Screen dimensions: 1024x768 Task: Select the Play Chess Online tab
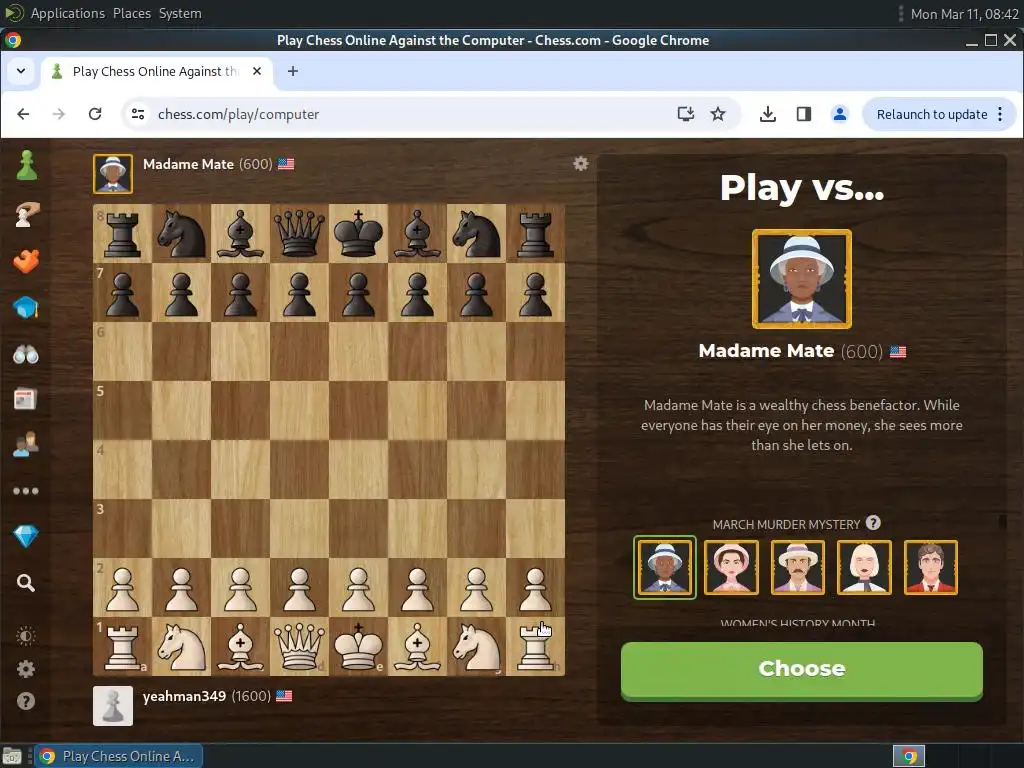point(157,71)
